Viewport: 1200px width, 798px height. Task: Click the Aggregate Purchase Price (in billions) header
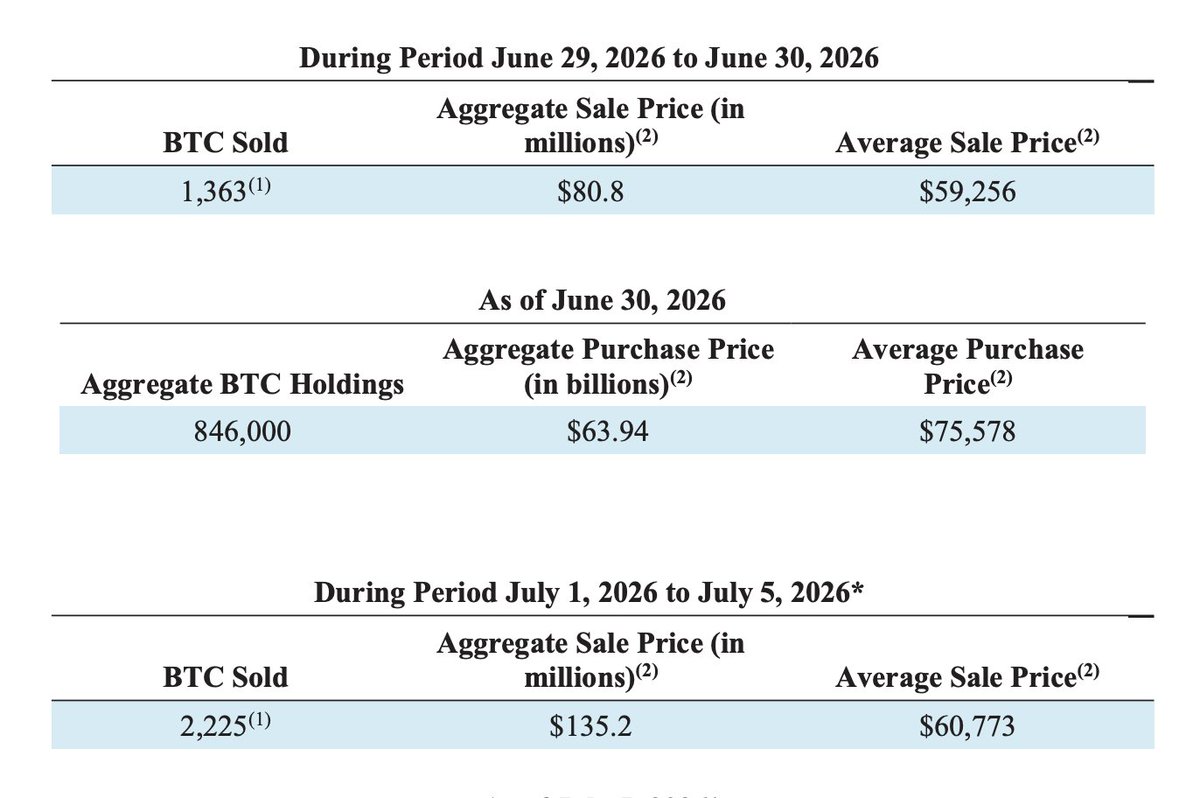[x=608, y=366]
